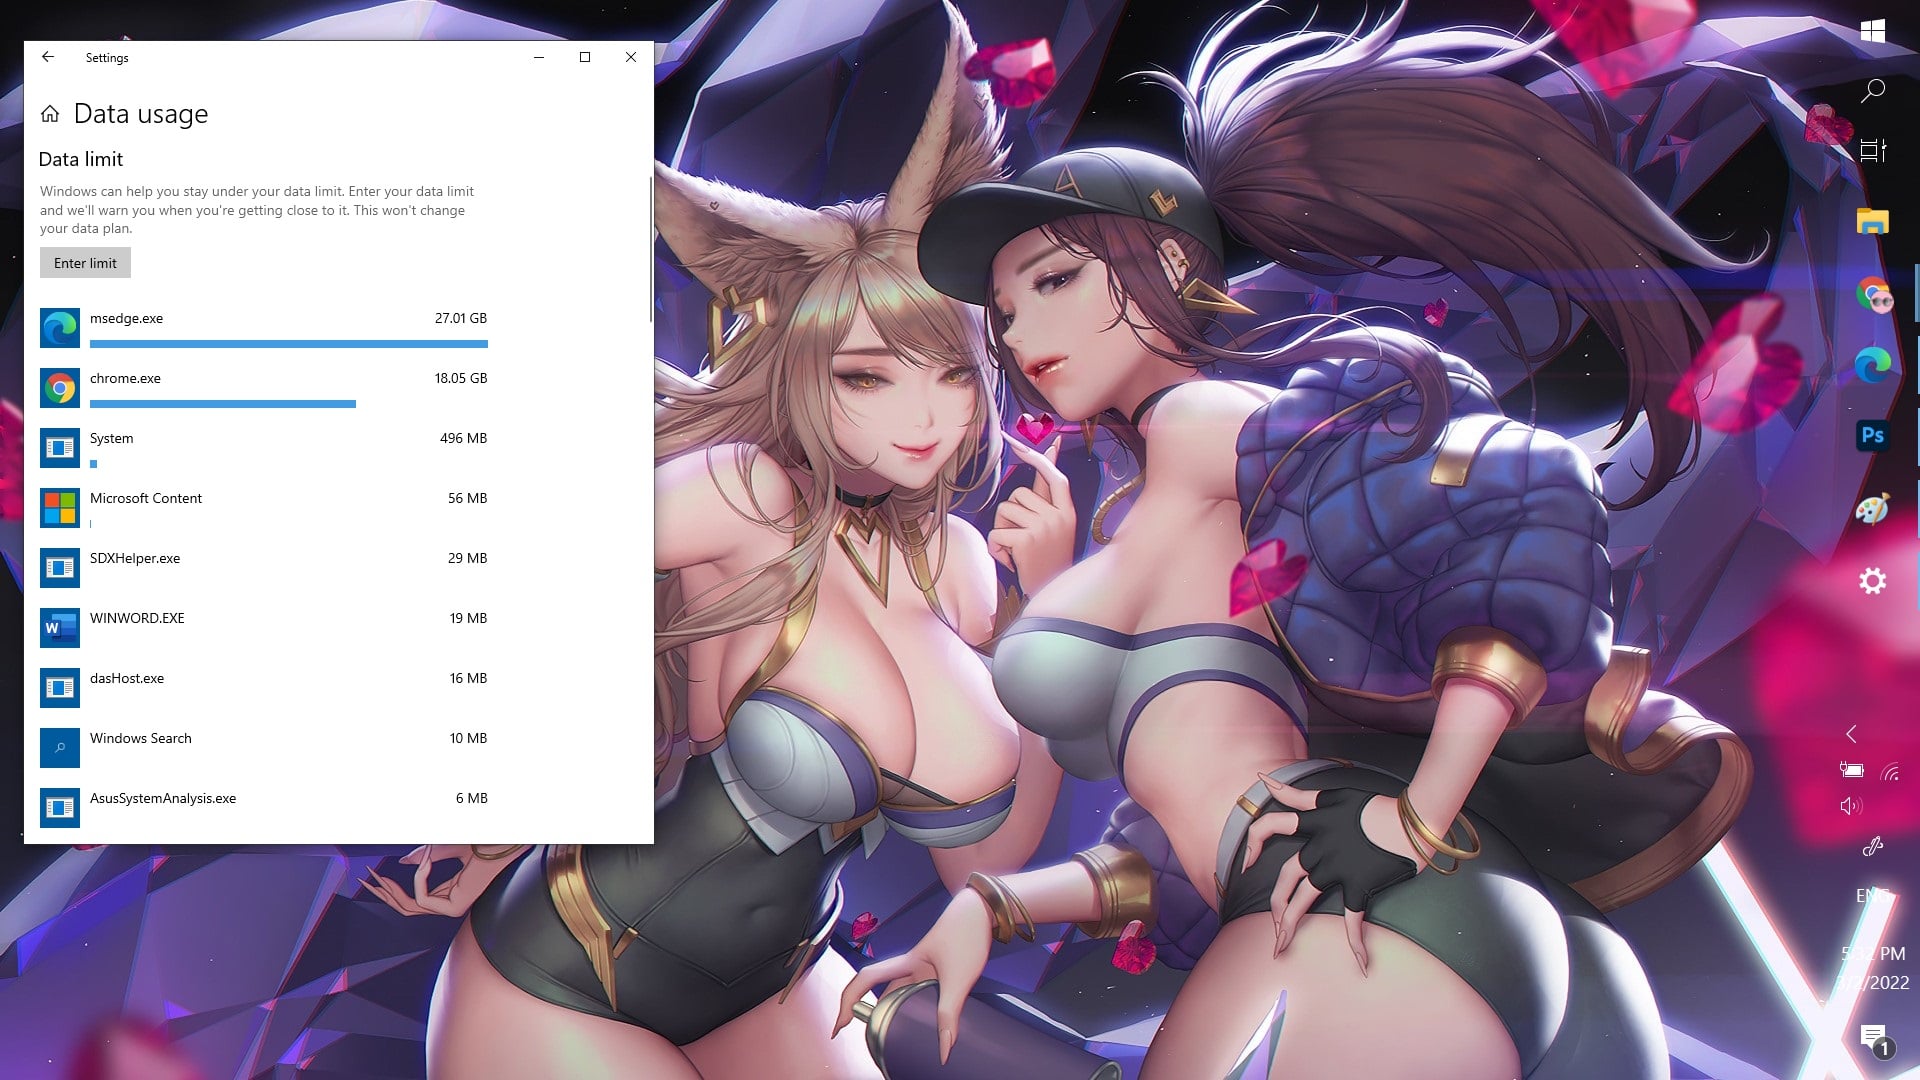1920x1080 pixels.
Task: Open taskbar Search magnifier
Action: 1873,91
